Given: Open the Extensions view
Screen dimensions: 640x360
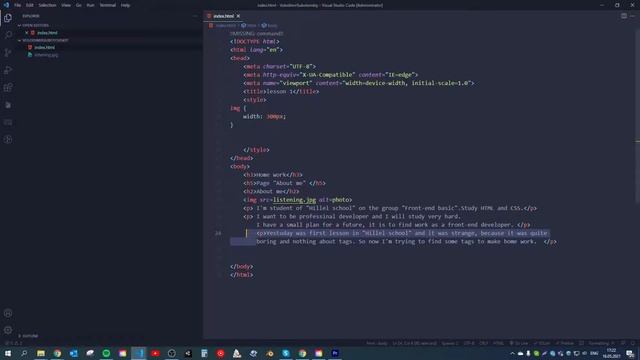Looking at the screenshot, I should coord(8,87).
